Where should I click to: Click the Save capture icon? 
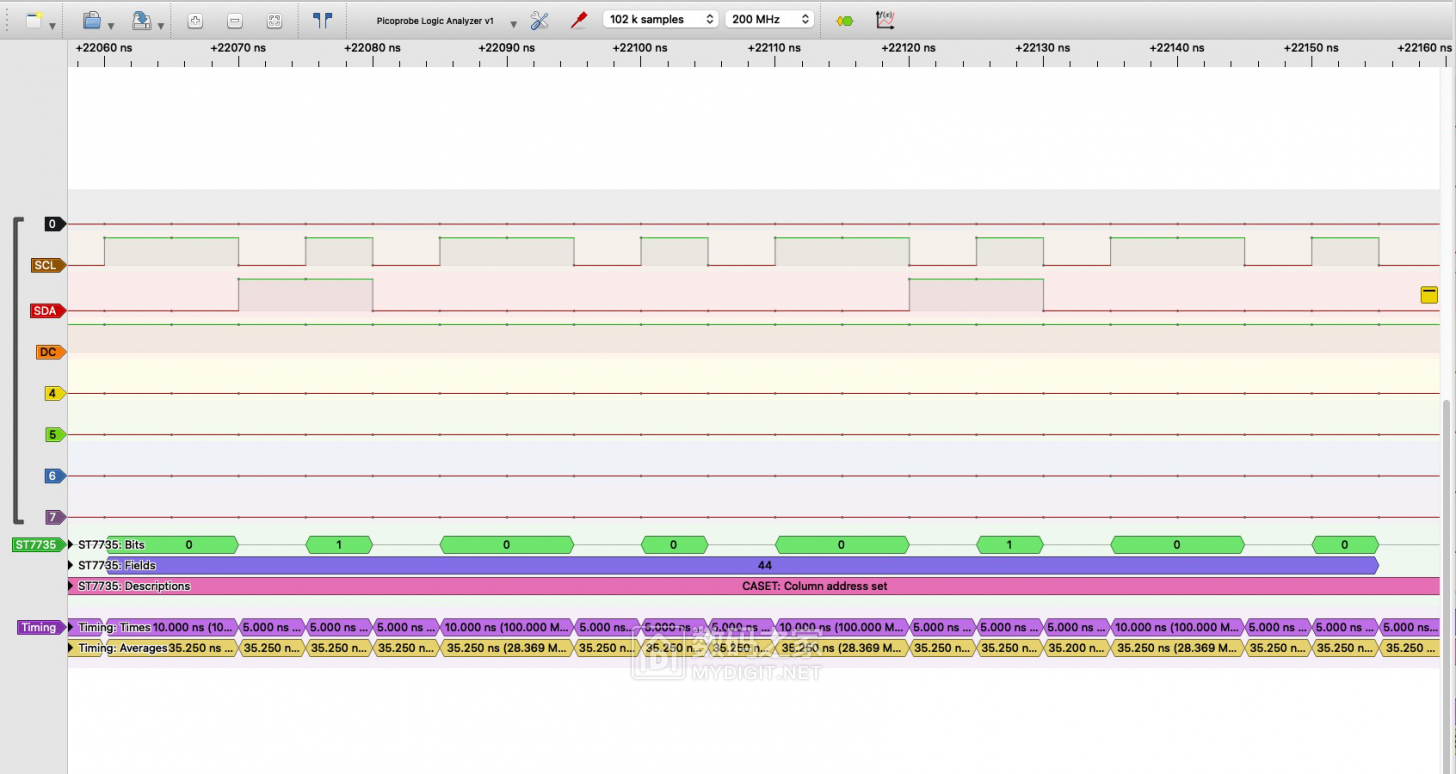[141, 20]
